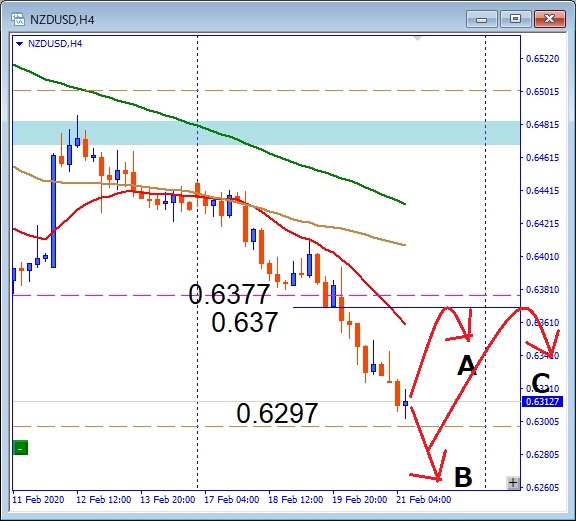
Task: Click the NZDUSD chart window icon
Action: [x=17, y=19]
